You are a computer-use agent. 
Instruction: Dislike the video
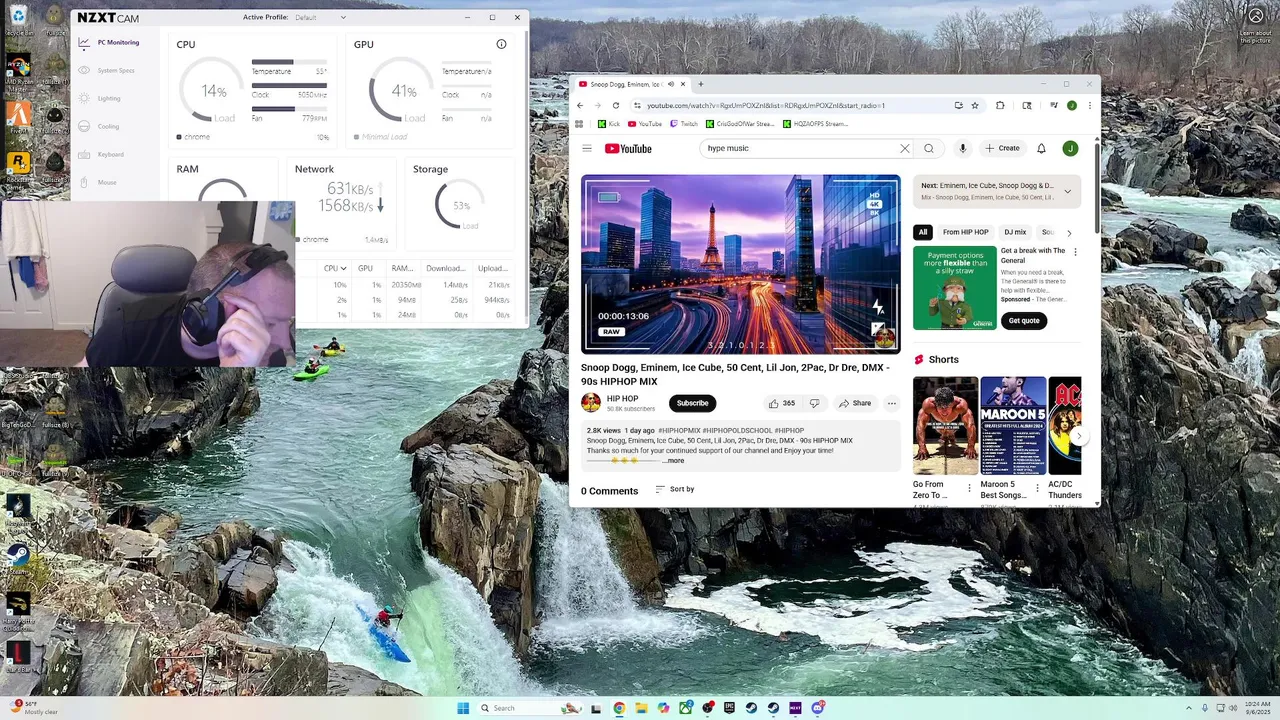(x=814, y=403)
